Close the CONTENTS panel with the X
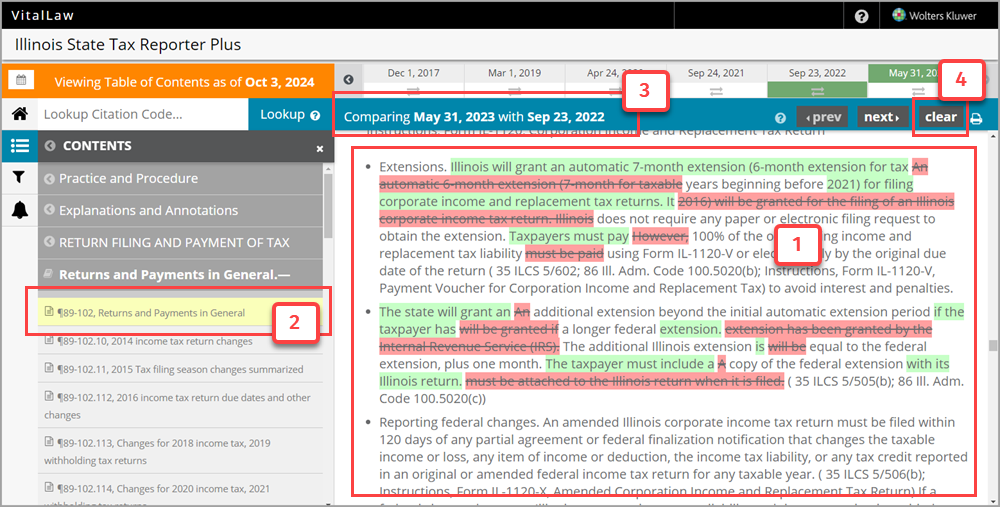The width and height of the screenshot is (1000, 507). (320, 149)
